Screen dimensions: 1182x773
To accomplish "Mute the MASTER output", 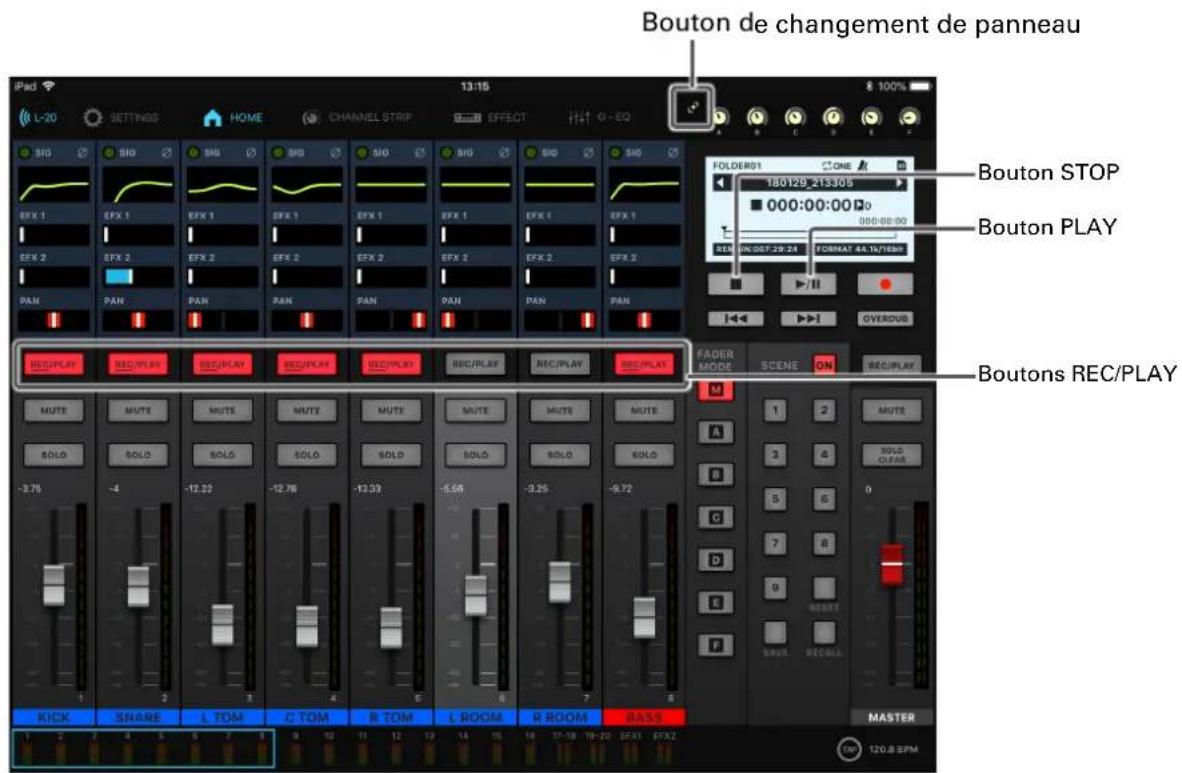I will tap(891, 410).
